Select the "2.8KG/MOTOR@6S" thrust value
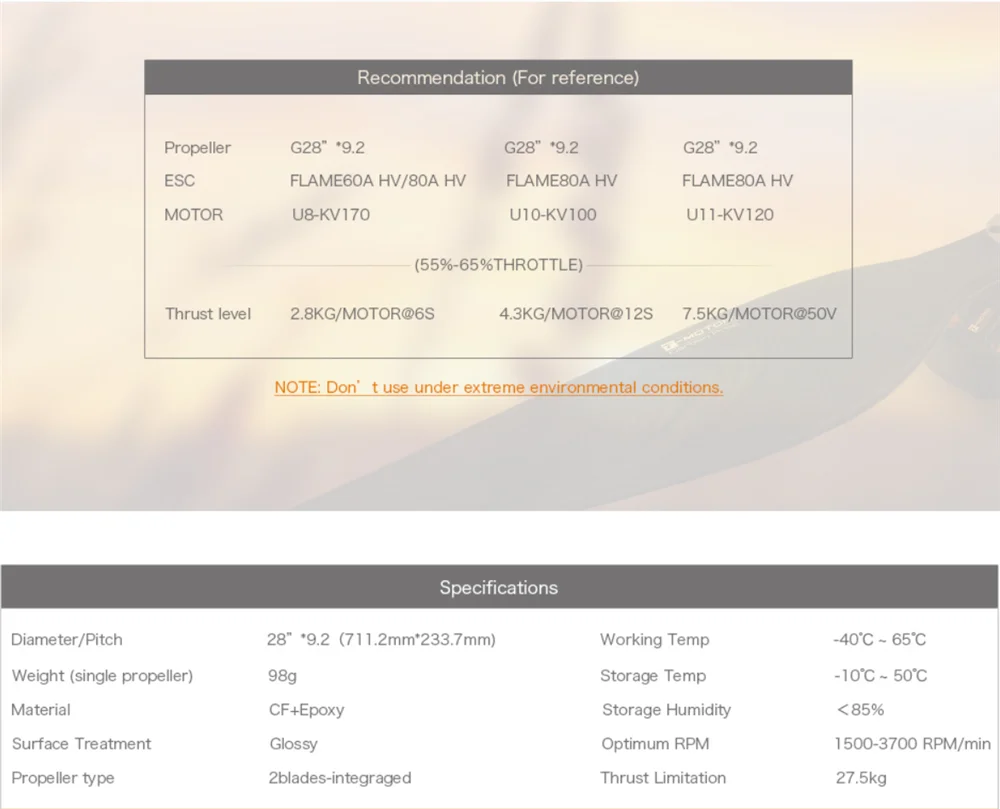 pos(362,314)
